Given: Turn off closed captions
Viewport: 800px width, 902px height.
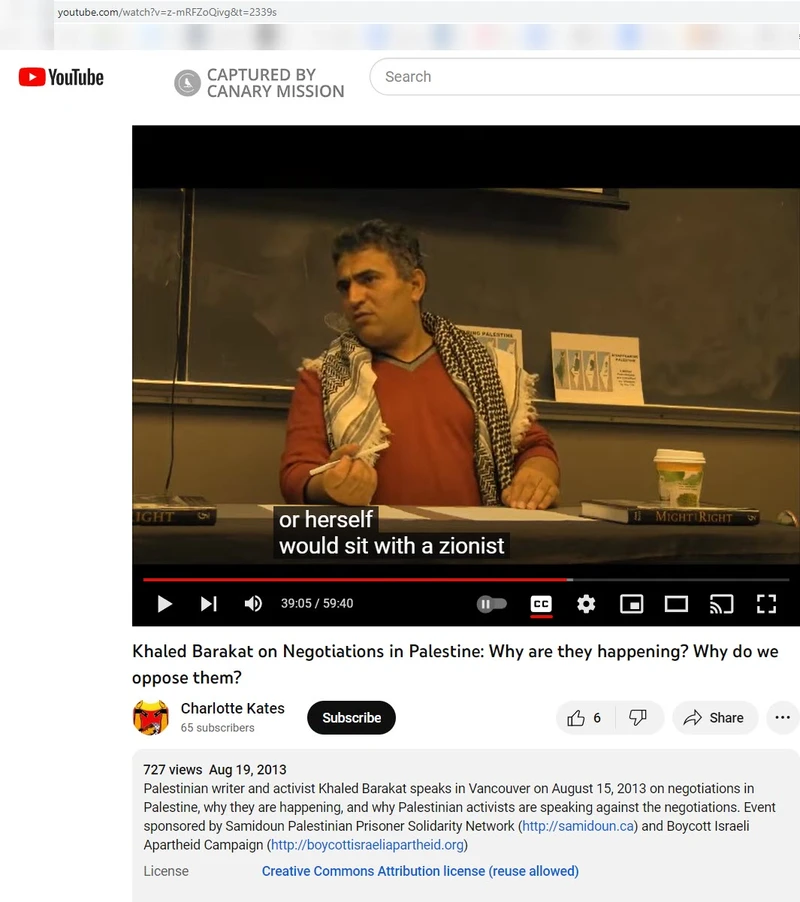Looking at the screenshot, I should (x=541, y=604).
